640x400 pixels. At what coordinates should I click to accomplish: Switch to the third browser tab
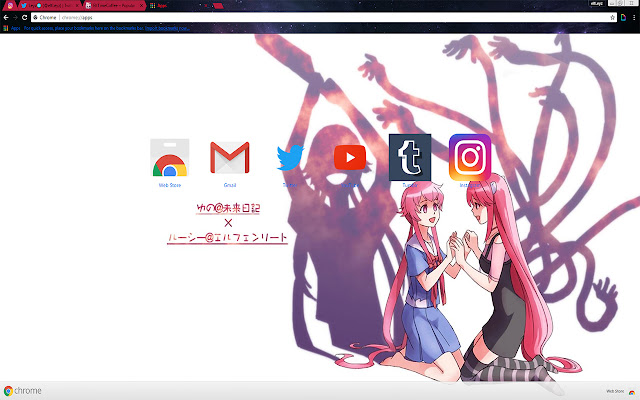click(x=114, y=6)
